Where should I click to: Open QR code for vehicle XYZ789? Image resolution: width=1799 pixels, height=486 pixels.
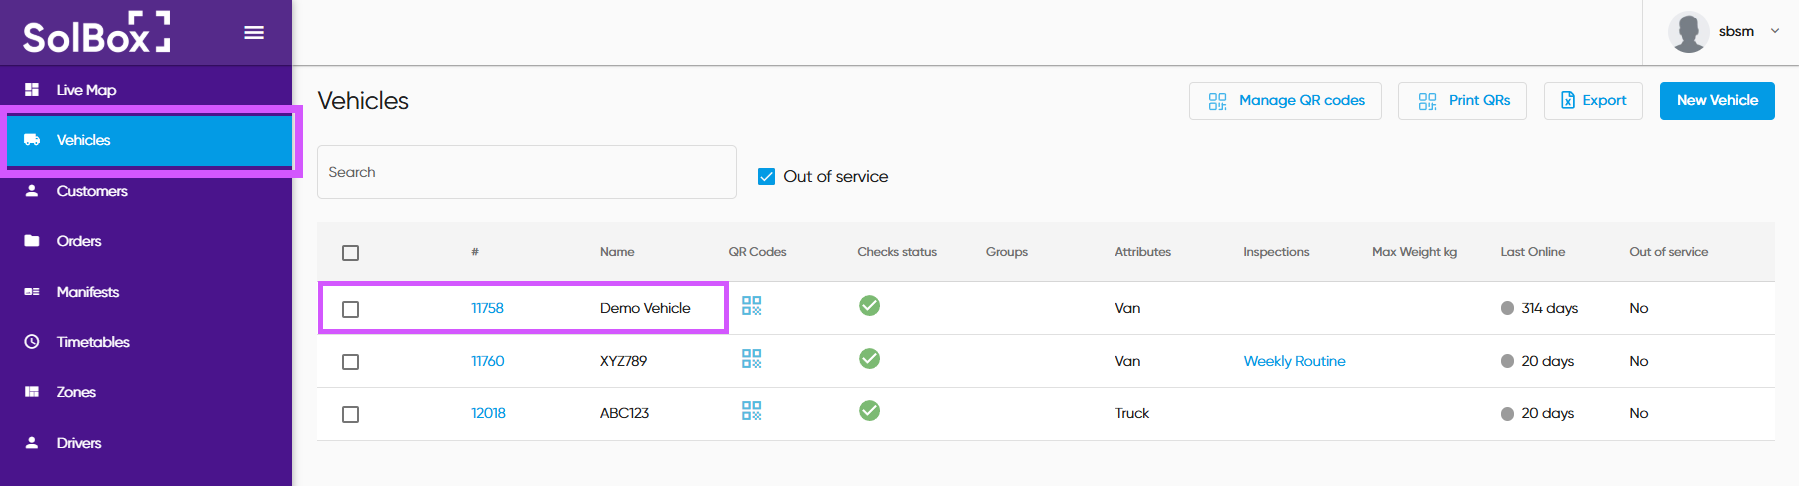[x=751, y=359]
